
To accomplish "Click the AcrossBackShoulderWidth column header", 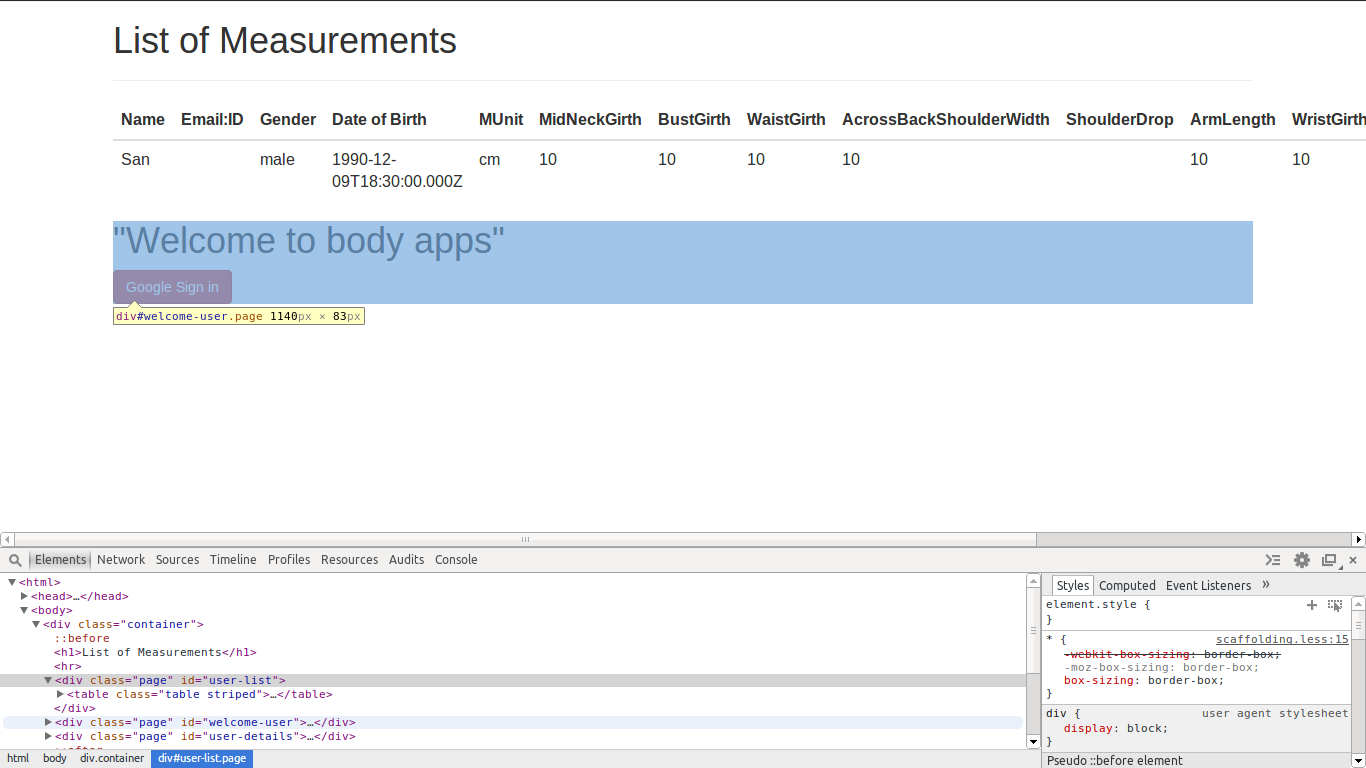I will (x=946, y=119).
